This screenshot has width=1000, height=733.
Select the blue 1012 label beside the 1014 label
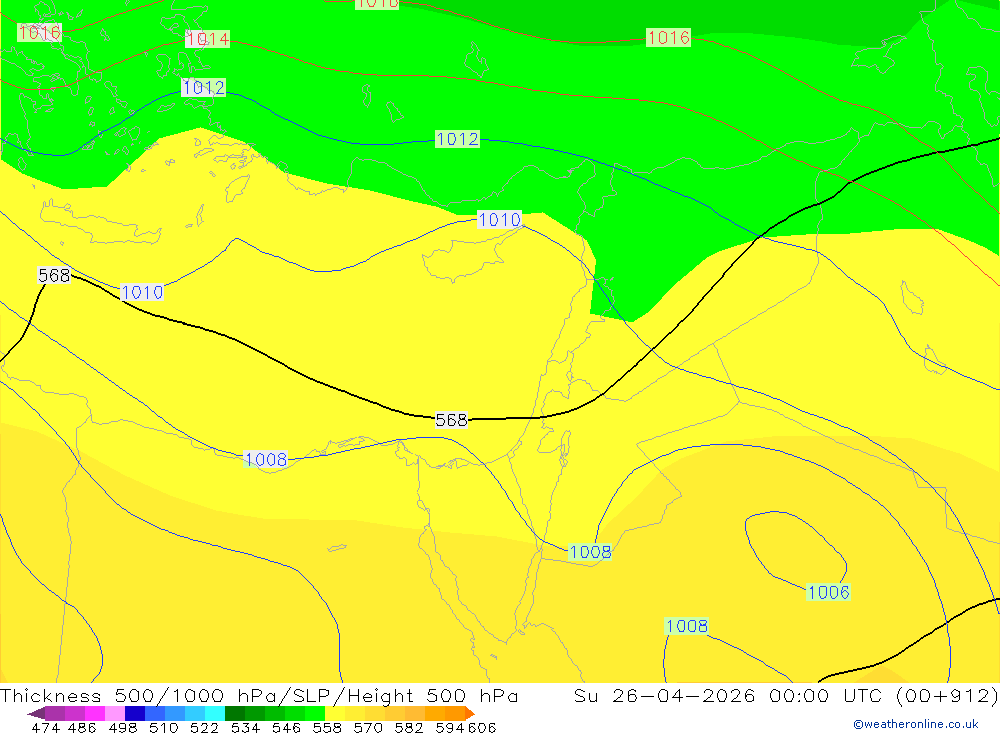pyautogui.click(x=203, y=87)
